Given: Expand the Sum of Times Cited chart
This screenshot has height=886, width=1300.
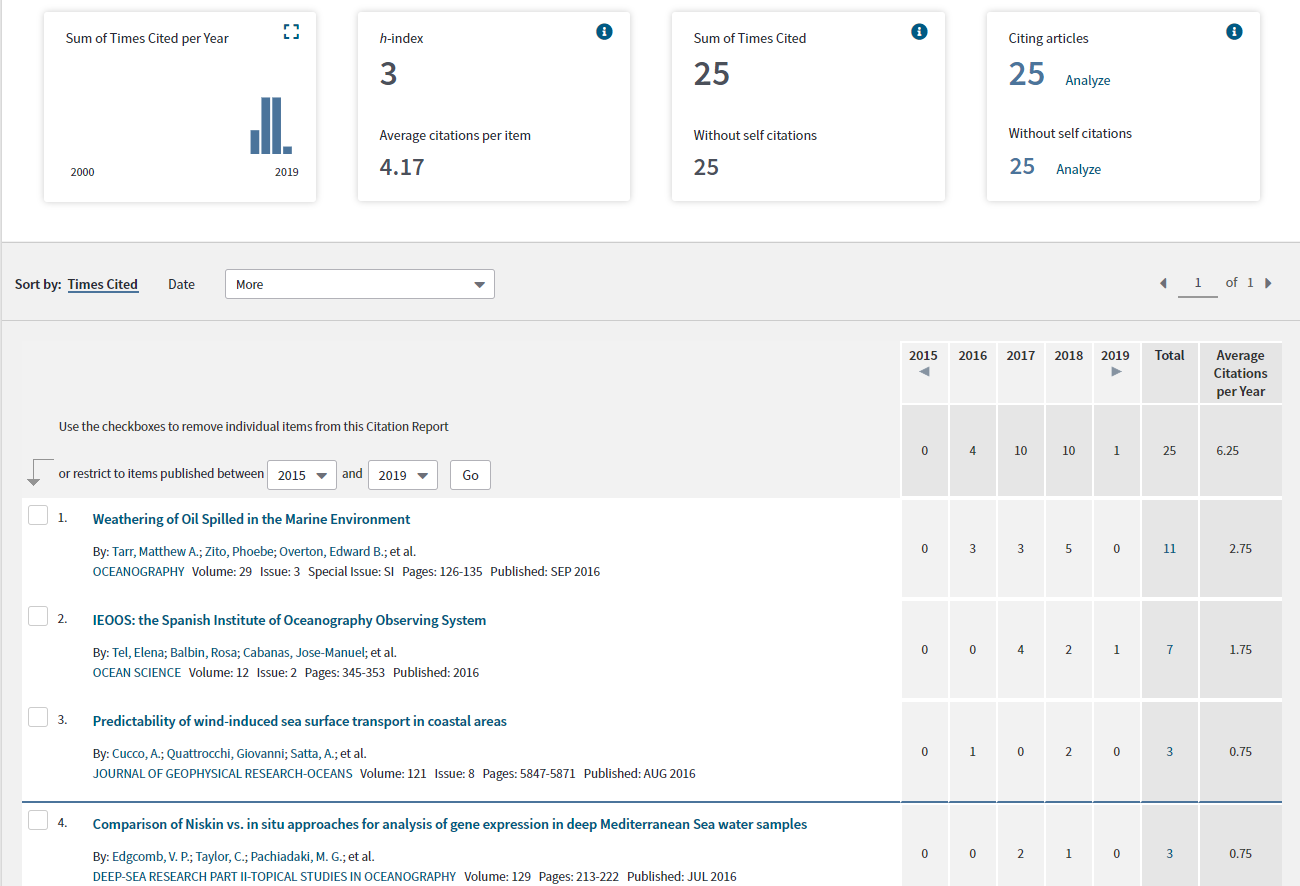Looking at the screenshot, I should click(x=291, y=33).
